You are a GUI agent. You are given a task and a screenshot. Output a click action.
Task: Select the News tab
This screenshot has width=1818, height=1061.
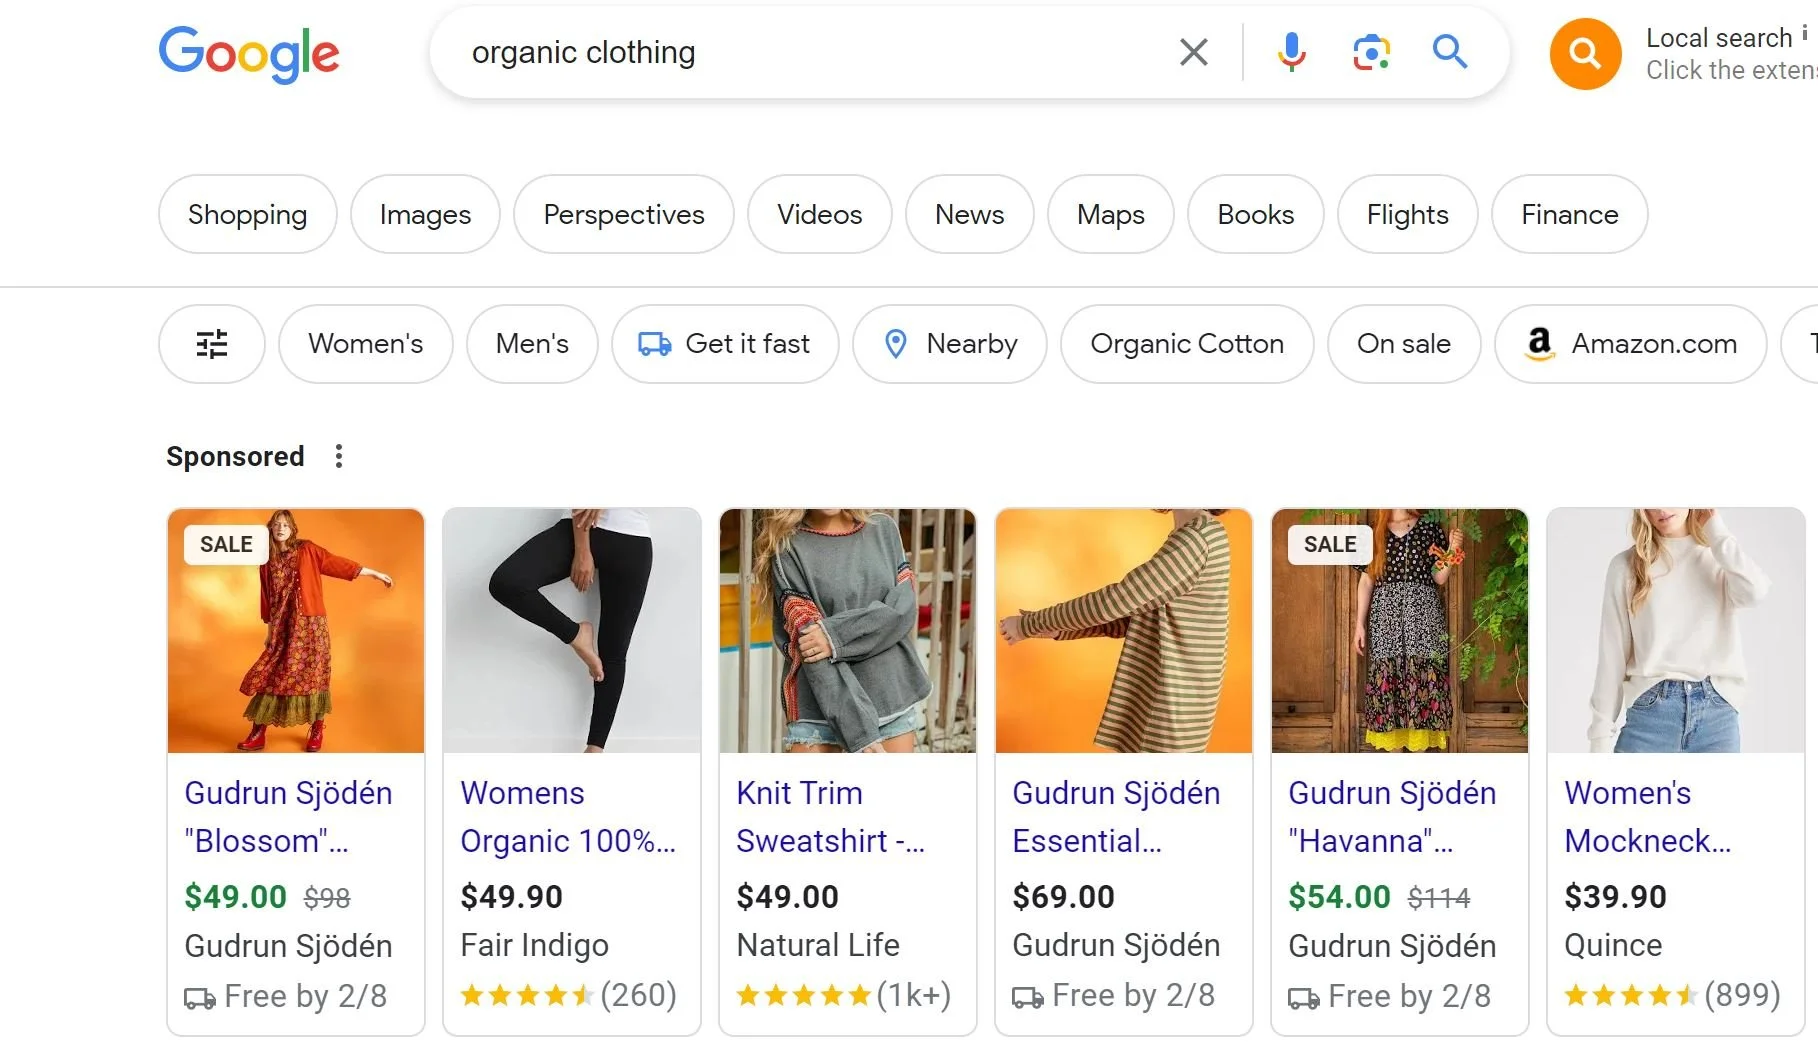coord(970,214)
